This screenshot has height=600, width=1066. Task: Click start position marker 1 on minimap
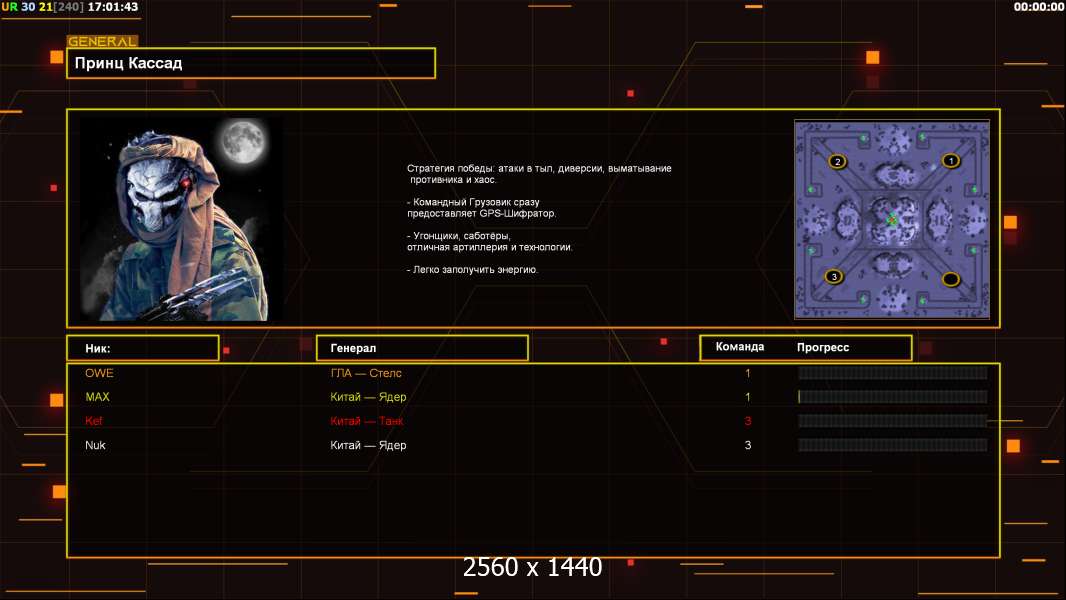click(x=951, y=160)
